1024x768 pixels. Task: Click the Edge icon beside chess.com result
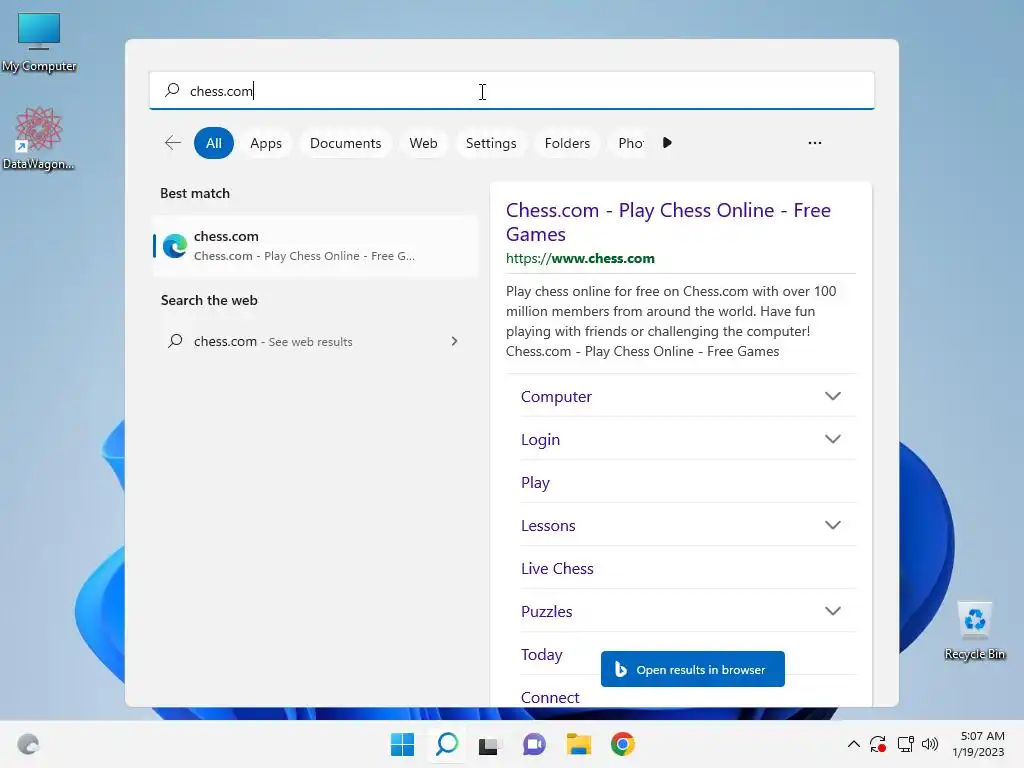175,246
